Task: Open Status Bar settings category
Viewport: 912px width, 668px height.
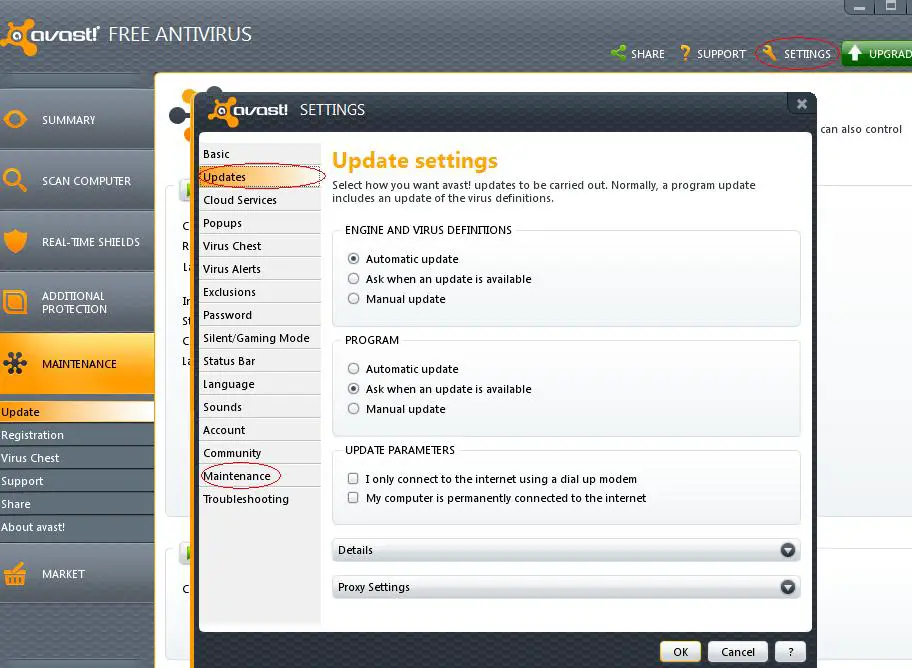Action: tap(259, 361)
